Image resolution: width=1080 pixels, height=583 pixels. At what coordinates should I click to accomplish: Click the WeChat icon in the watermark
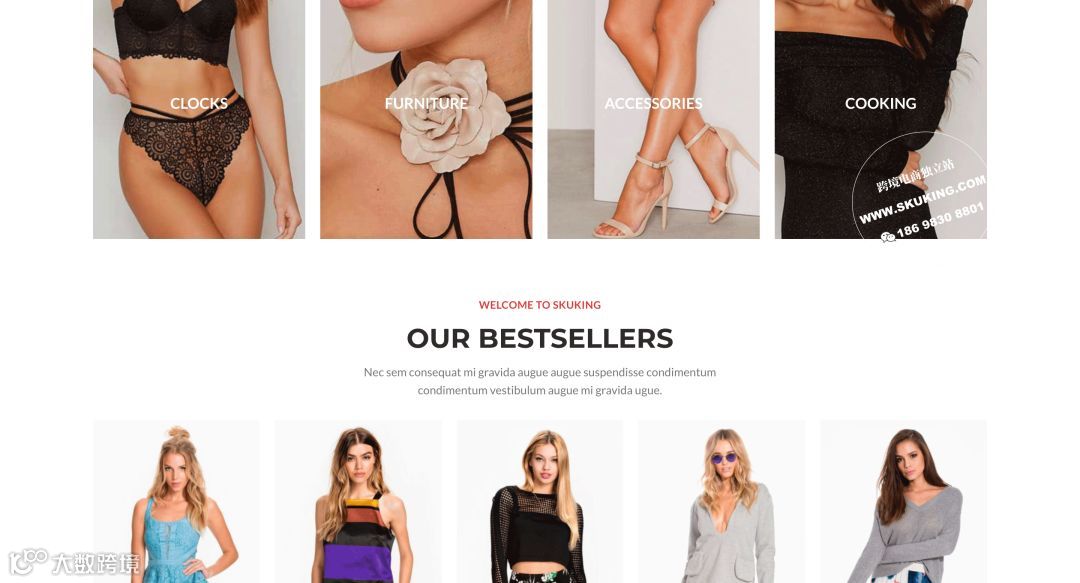click(888, 236)
